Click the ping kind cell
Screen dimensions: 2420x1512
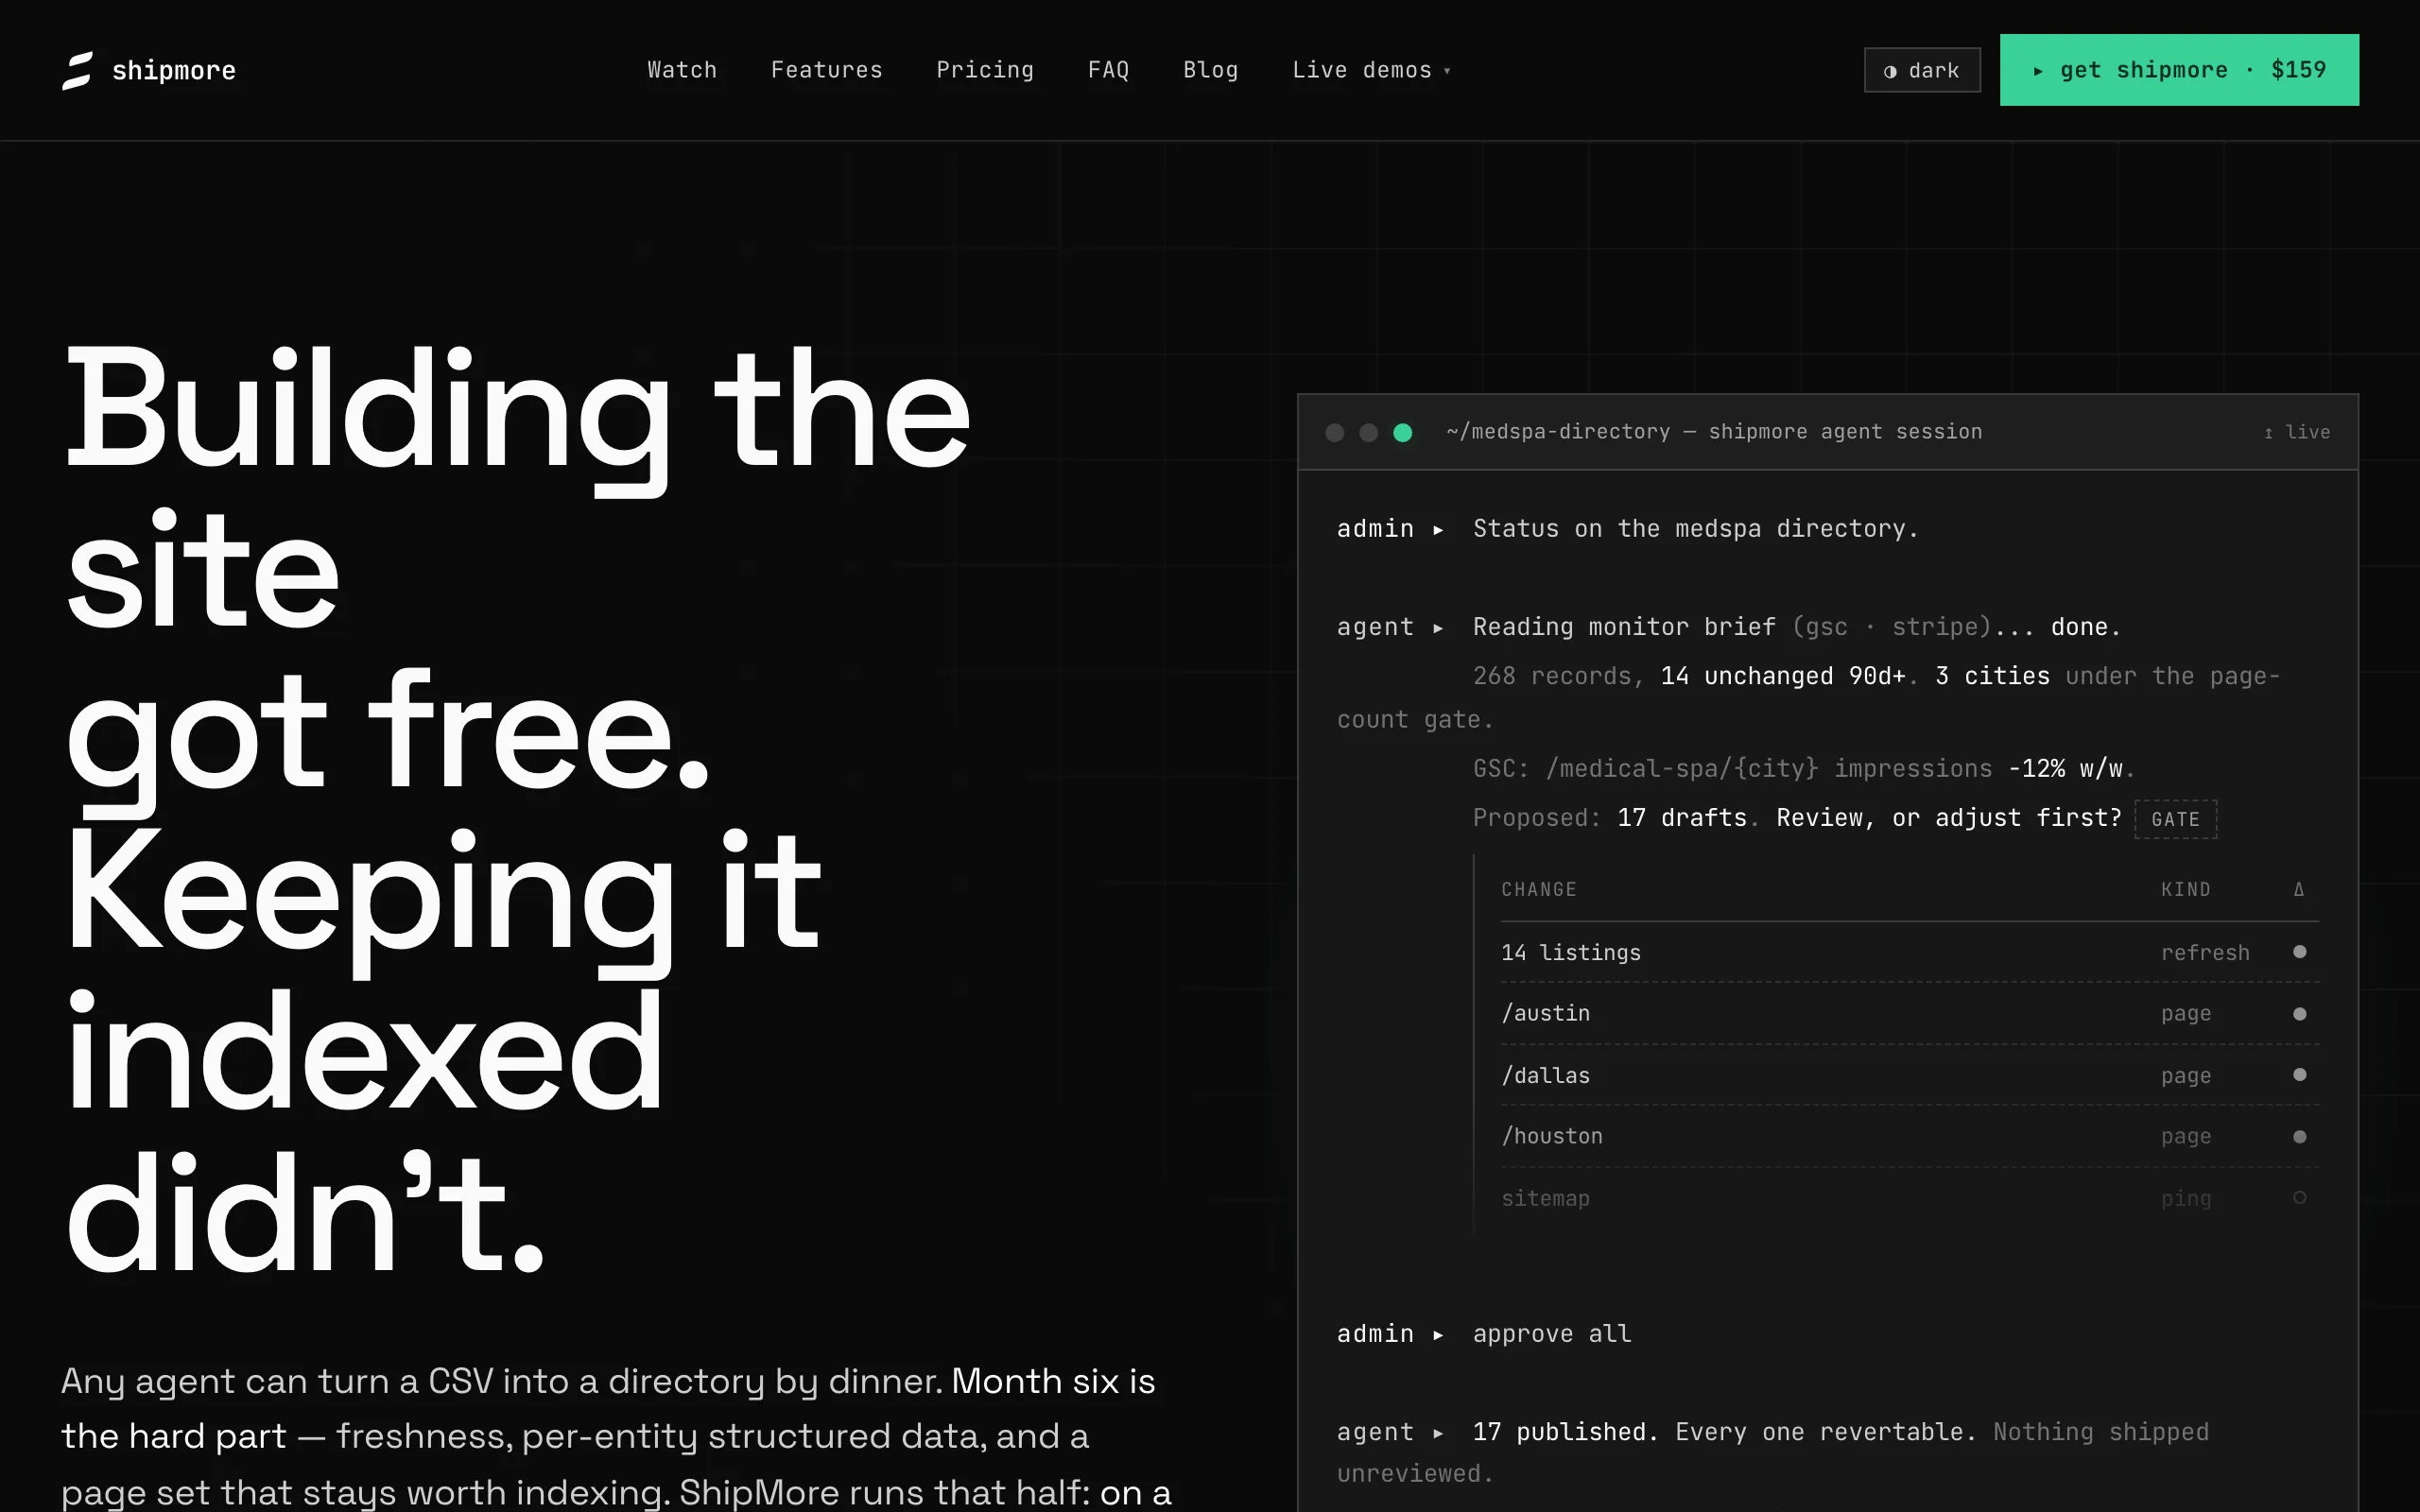2186,1198
